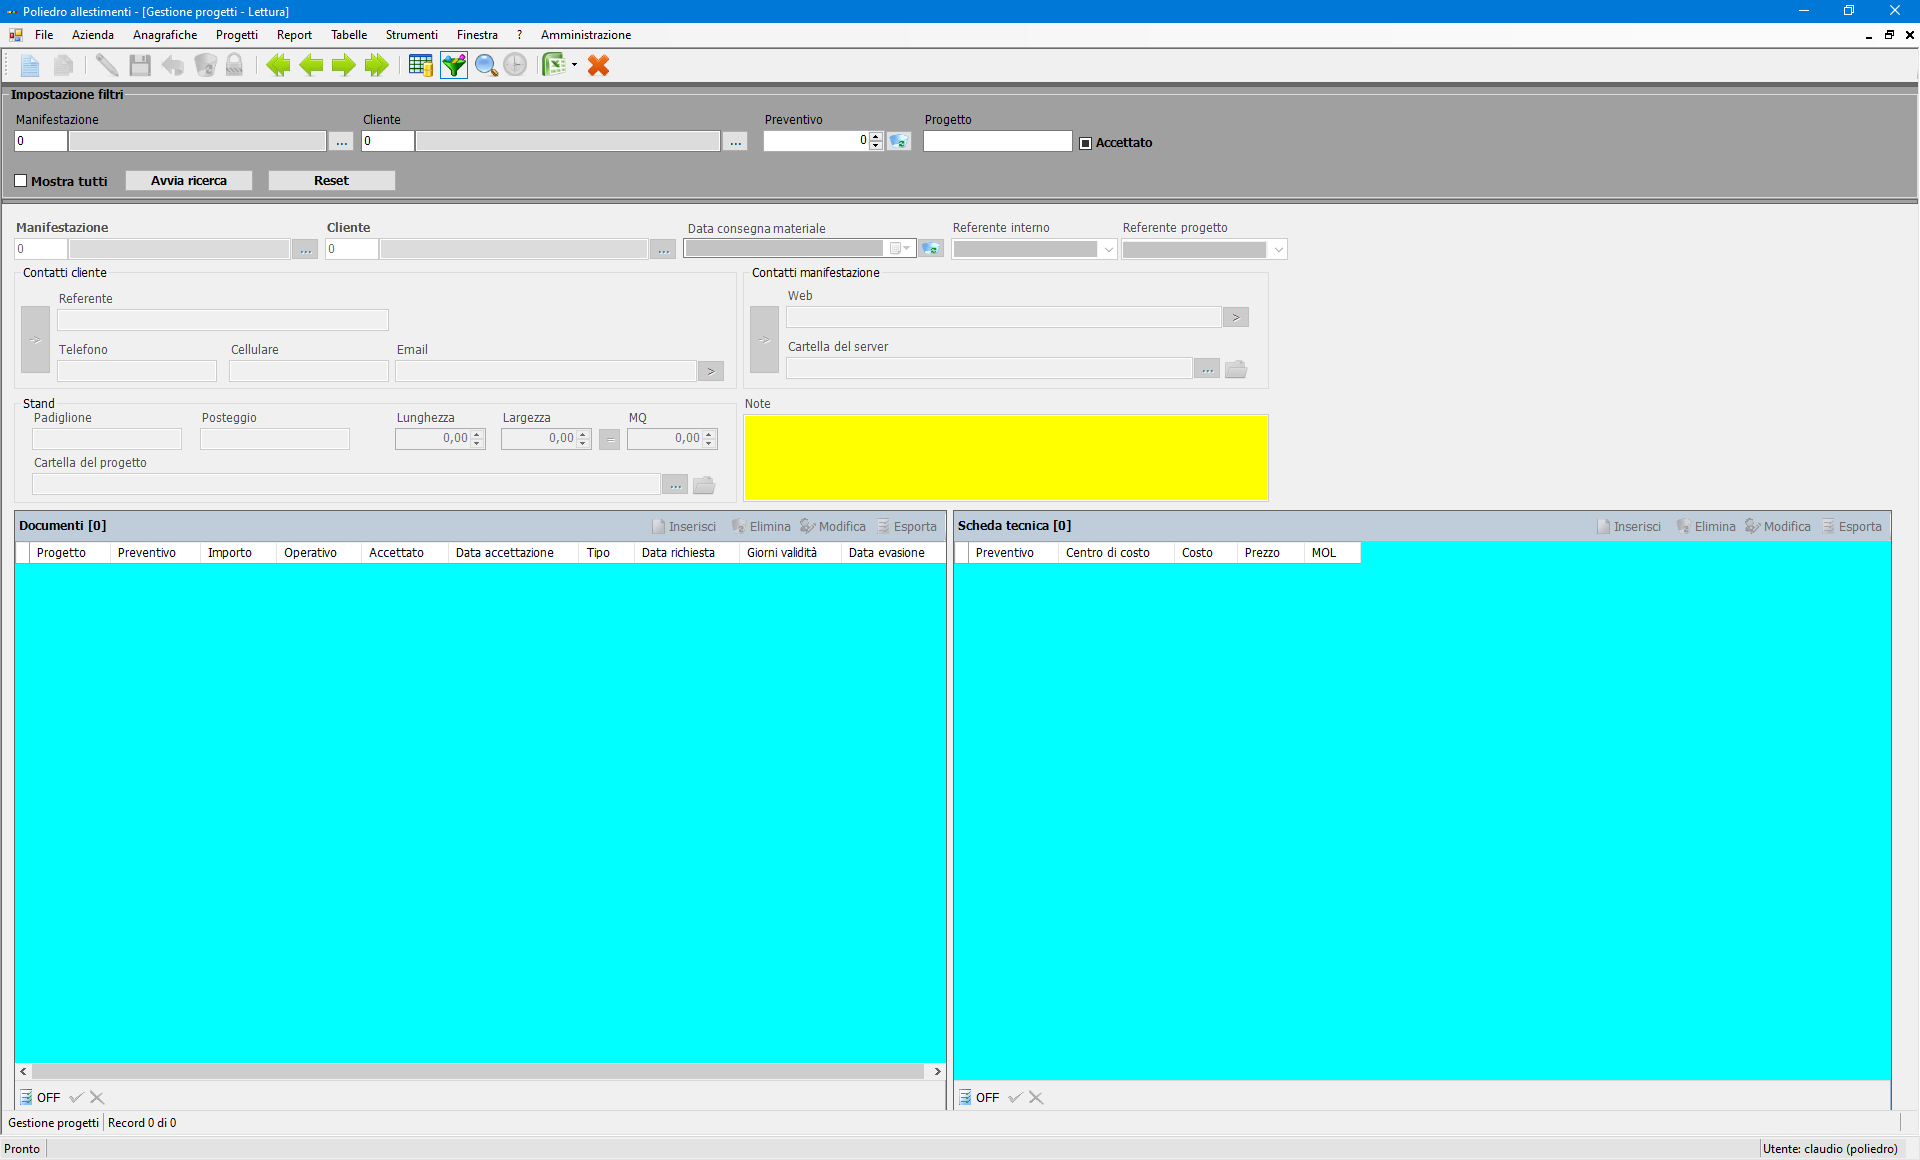Open Cartella del progetto folder icon
1920x1160 pixels.
coord(704,485)
